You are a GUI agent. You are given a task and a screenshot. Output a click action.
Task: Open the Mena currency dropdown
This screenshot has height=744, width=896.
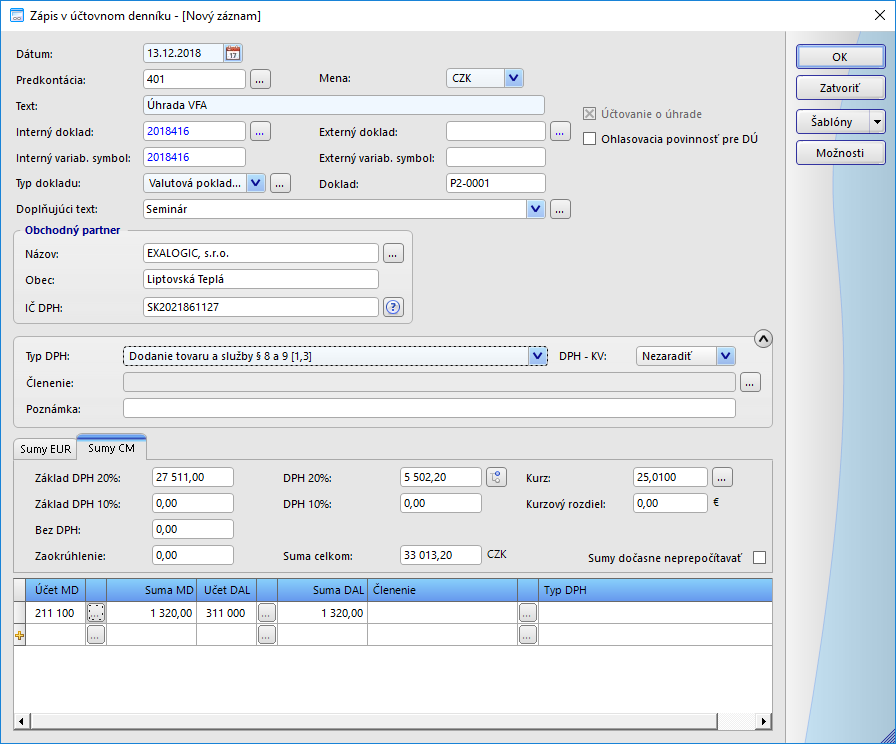point(514,78)
